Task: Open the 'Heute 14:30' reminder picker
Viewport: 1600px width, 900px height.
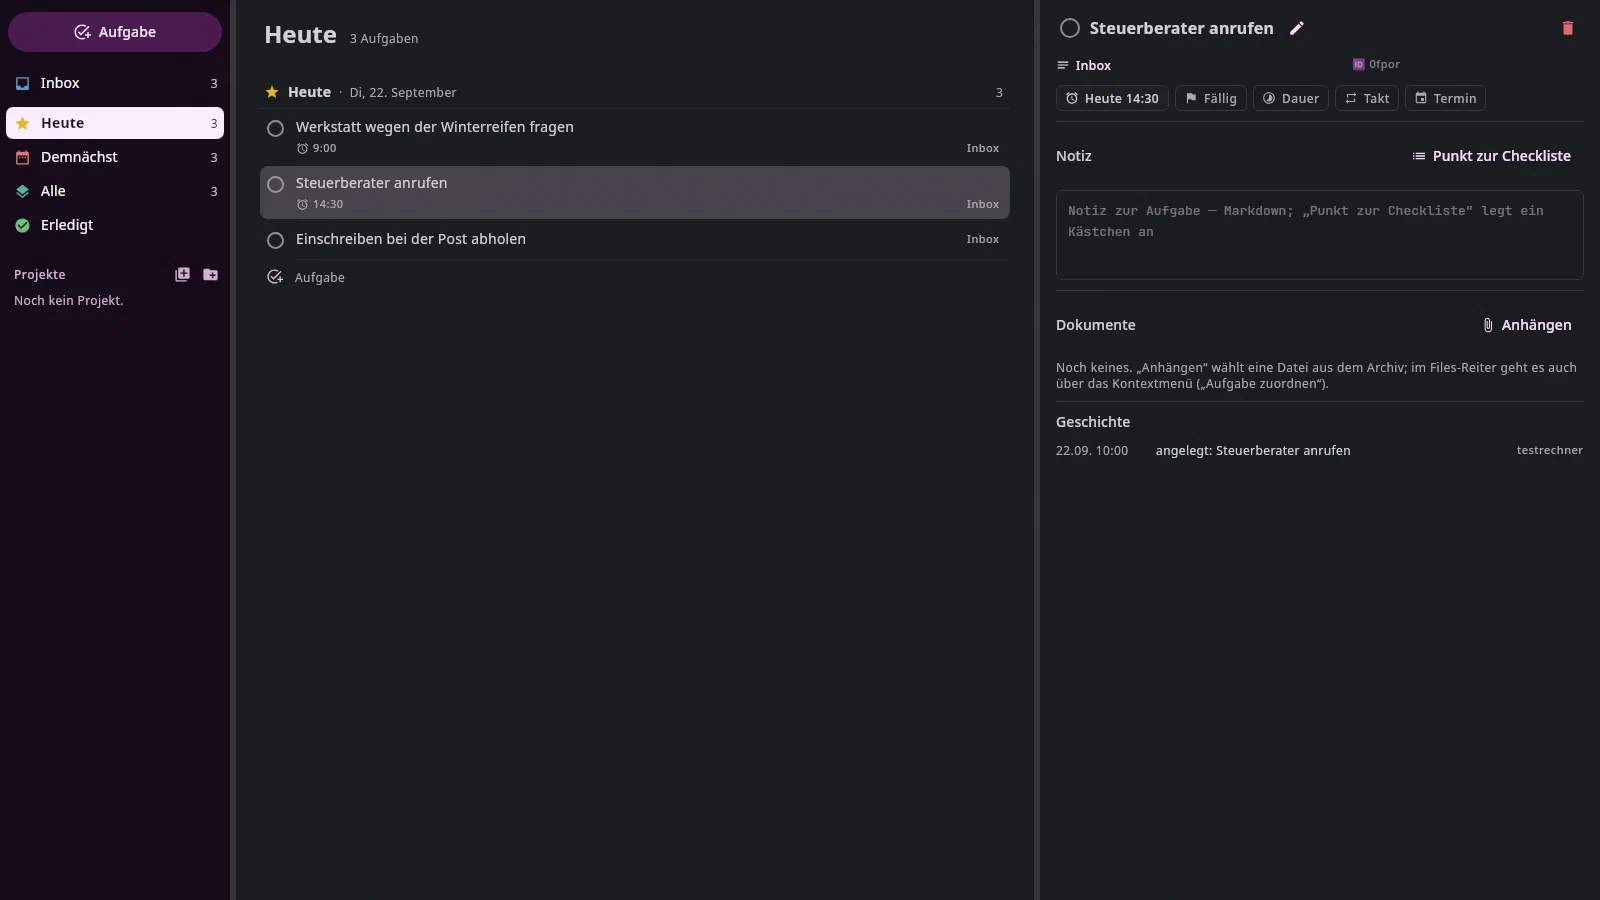Action: 1112,98
